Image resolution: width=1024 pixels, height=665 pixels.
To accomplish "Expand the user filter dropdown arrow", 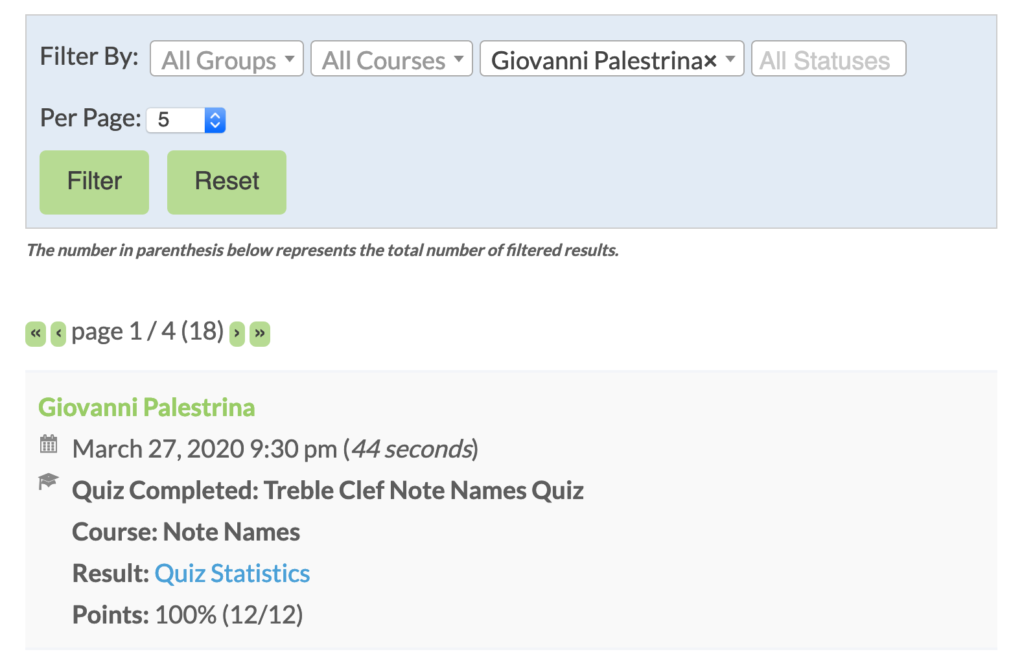I will pos(732,60).
